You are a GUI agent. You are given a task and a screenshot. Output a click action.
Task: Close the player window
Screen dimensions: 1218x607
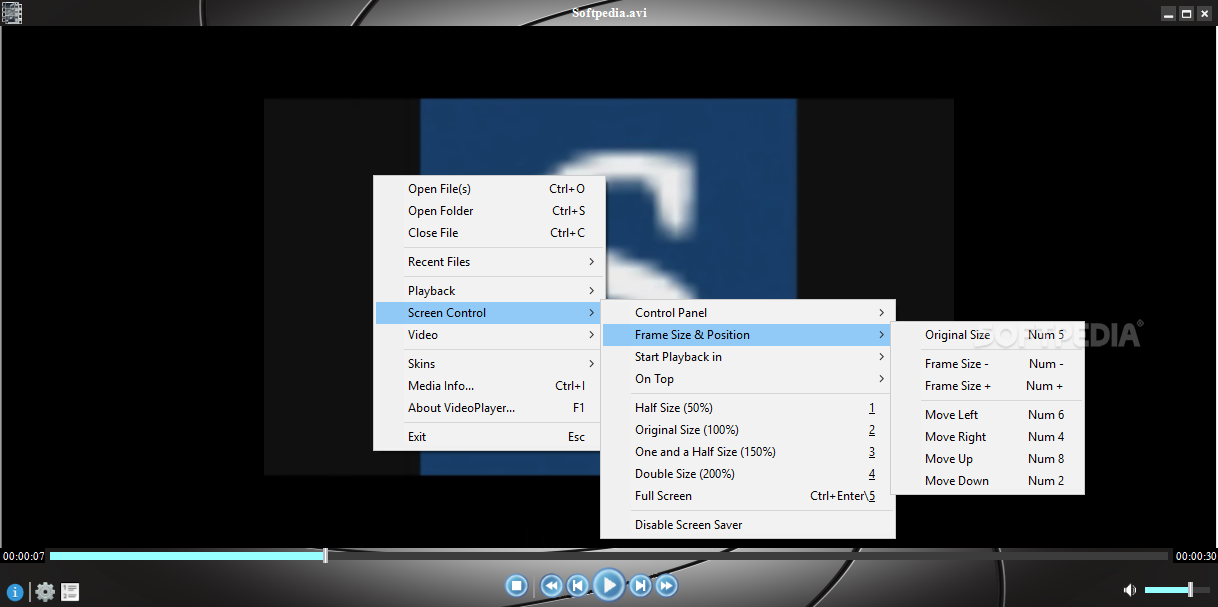(1205, 13)
